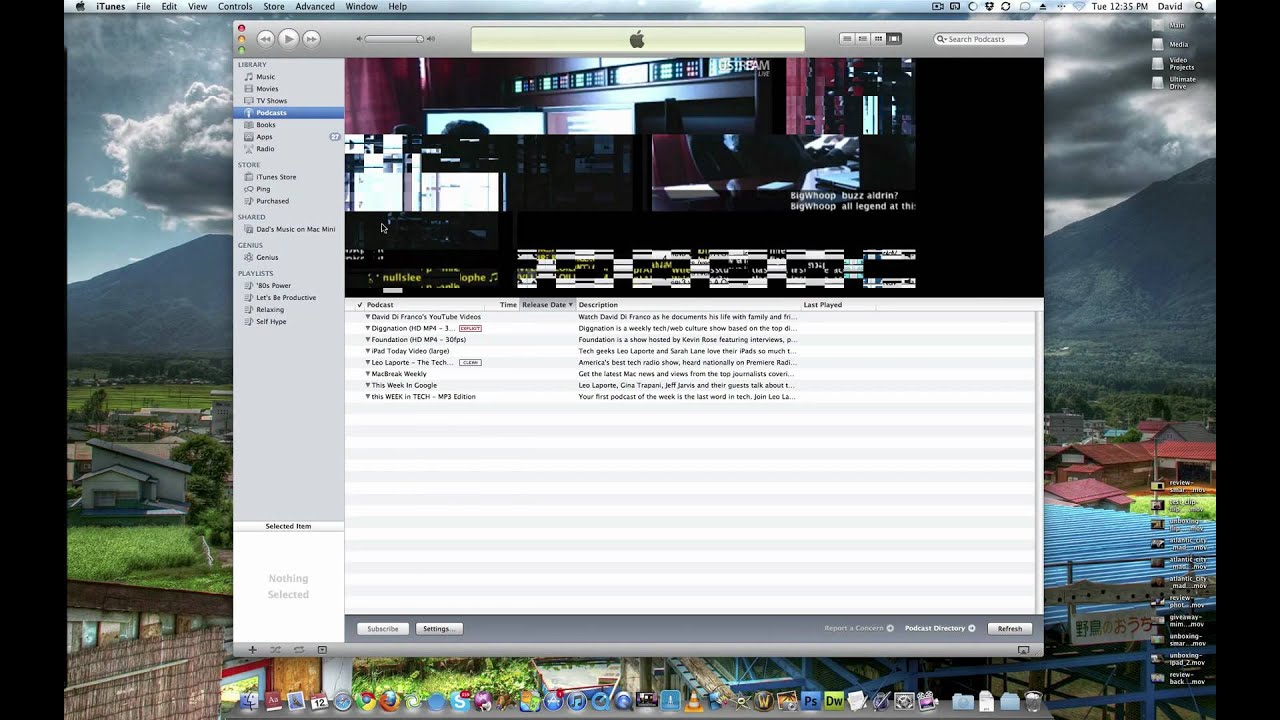The width and height of the screenshot is (1280, 720).
Task: Sort by the Release Date column
Action: tap(547, 304)
